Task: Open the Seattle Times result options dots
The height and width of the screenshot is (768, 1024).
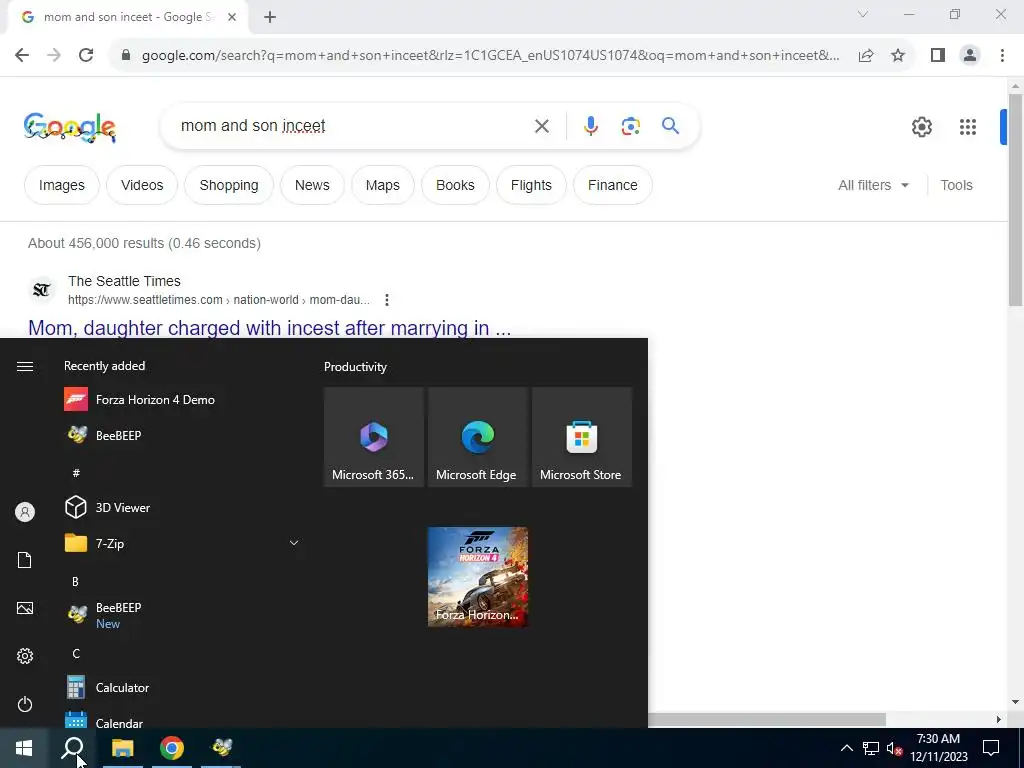Action: pyautogui.click(x=387, y=300)
